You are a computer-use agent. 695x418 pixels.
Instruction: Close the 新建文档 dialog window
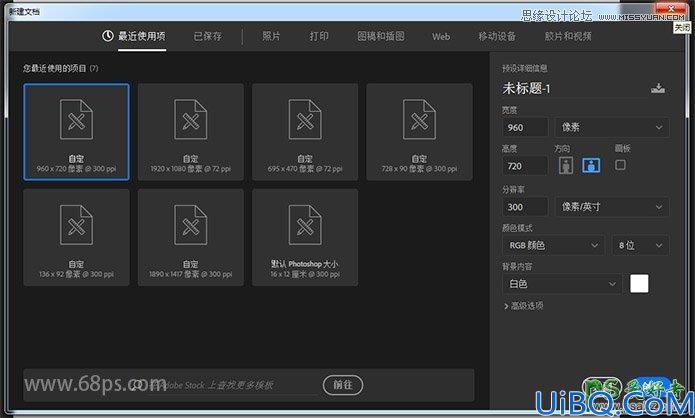coord(671,10)
